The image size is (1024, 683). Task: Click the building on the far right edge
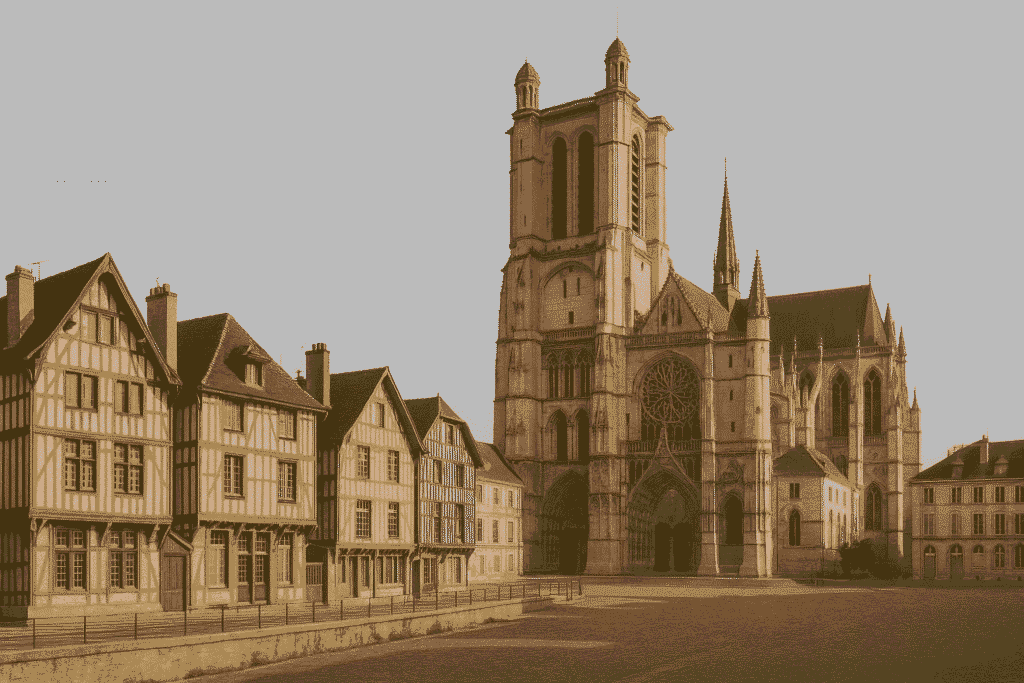tap(975, 510)
